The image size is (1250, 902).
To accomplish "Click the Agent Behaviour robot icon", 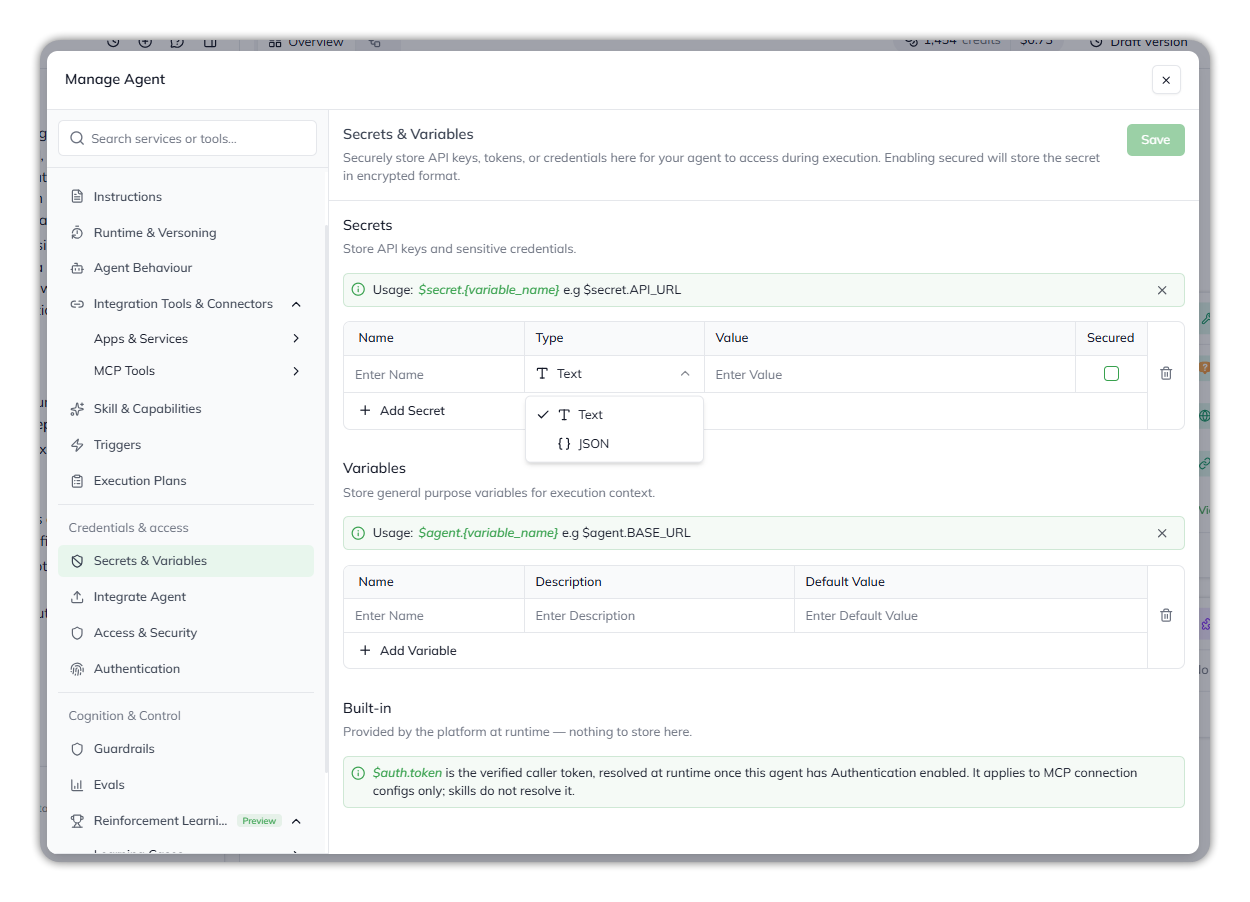I will pos(77,268).
